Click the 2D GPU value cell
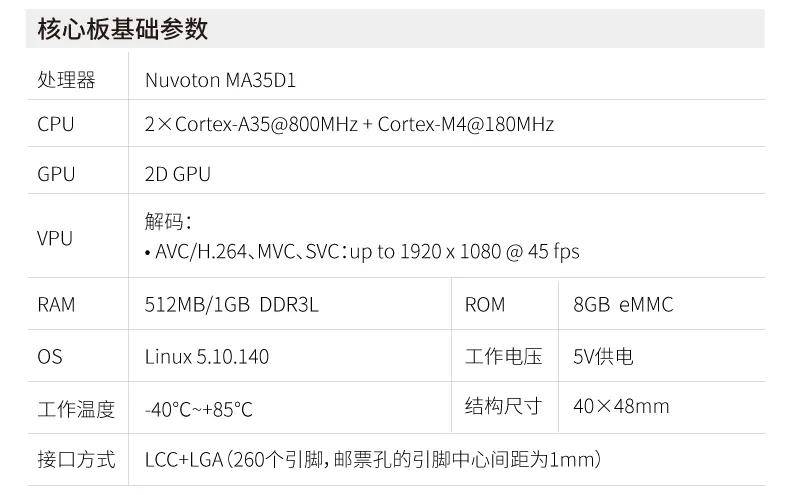 178,174
